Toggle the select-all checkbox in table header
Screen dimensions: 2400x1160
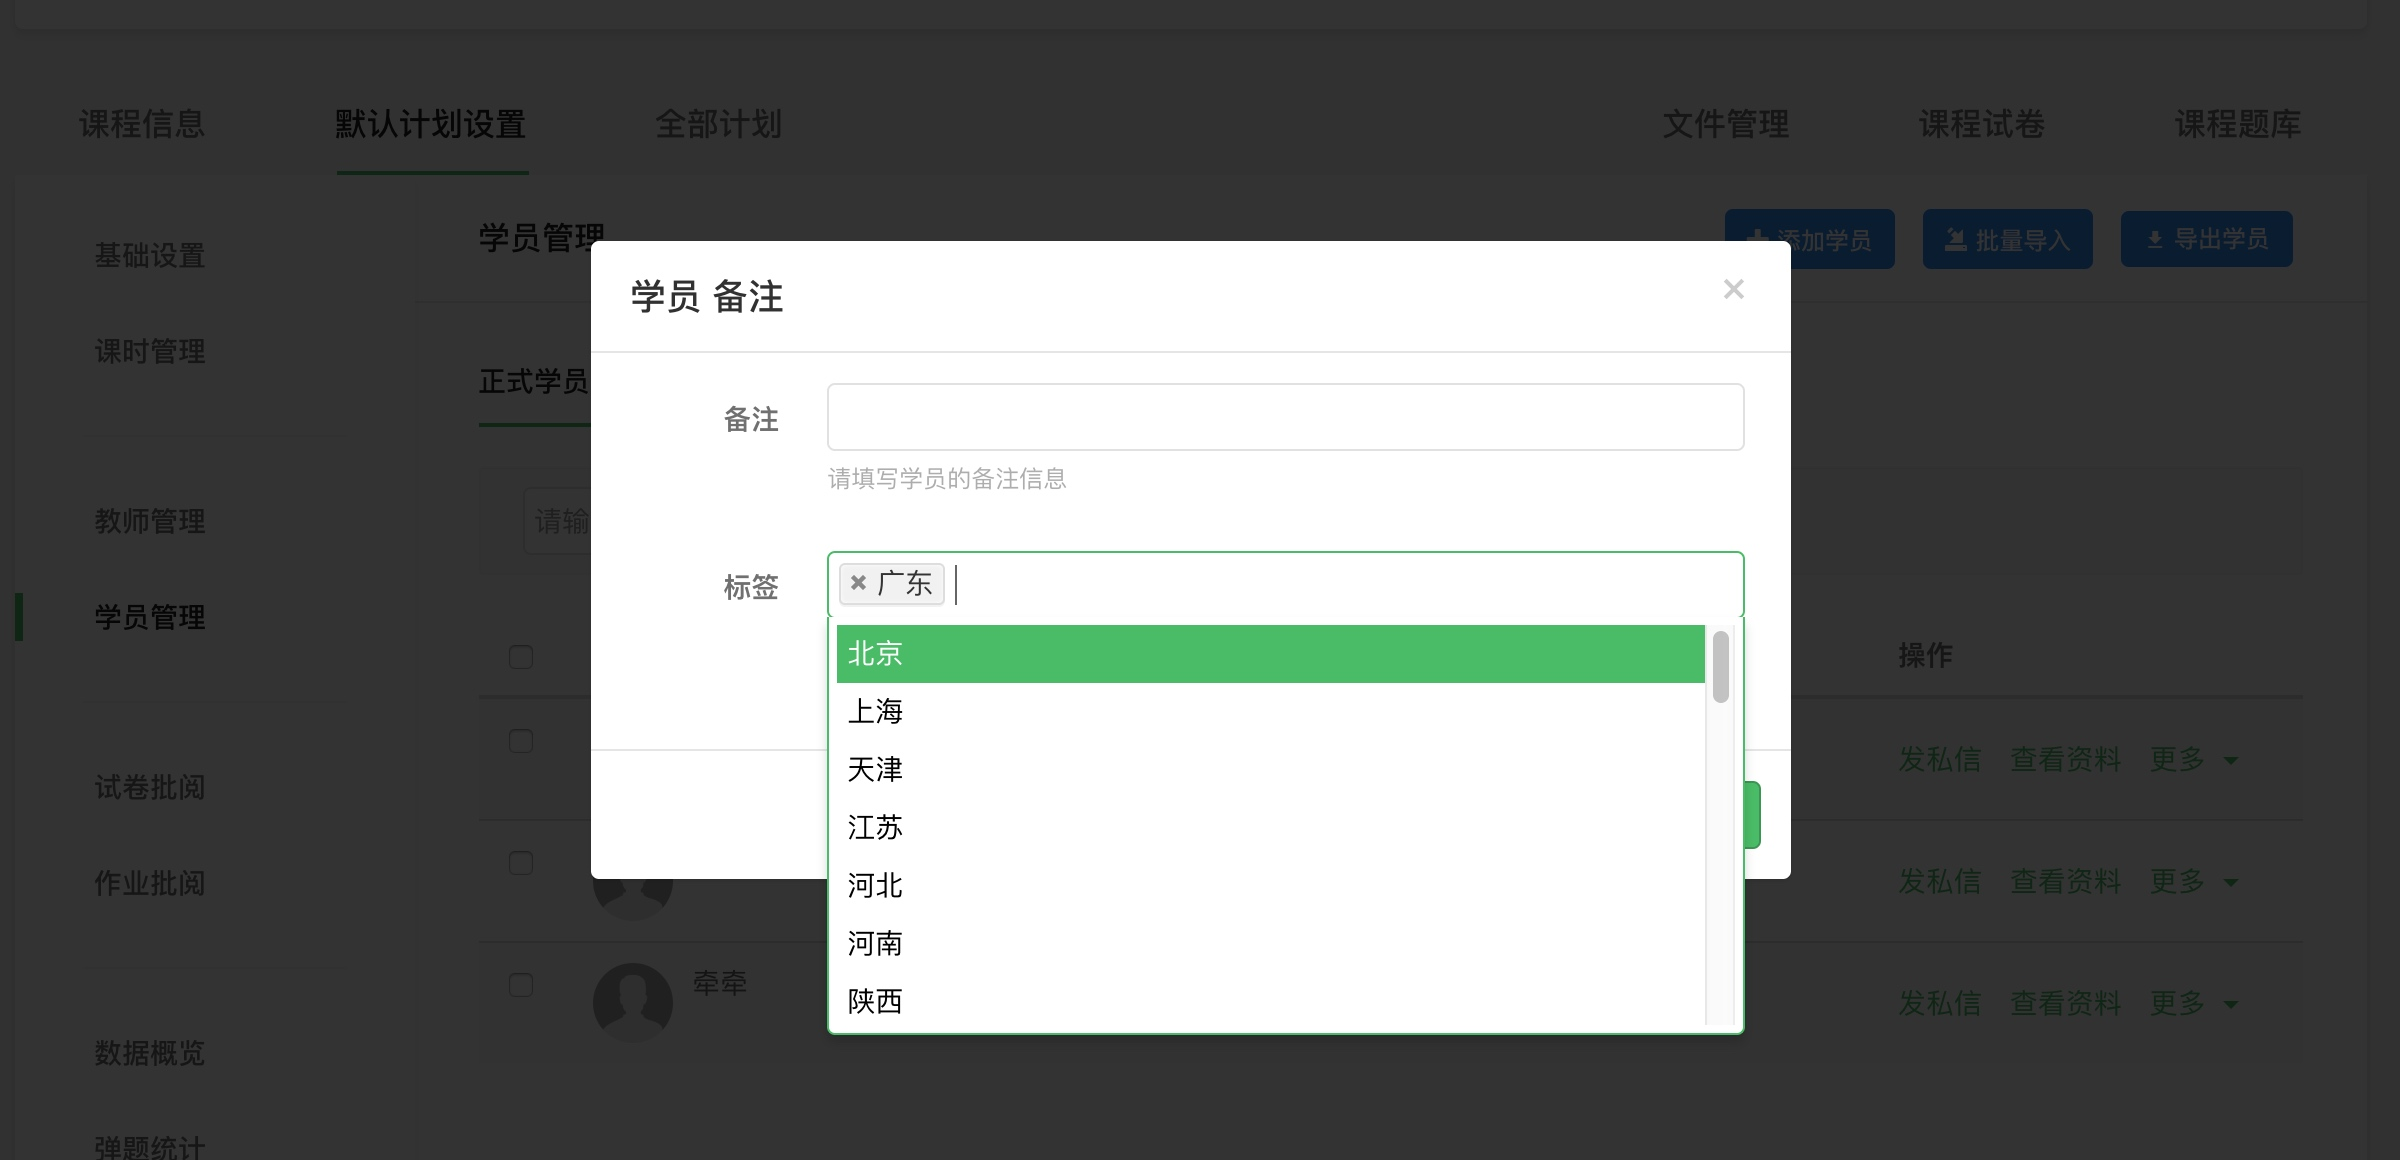click(521, 657)
